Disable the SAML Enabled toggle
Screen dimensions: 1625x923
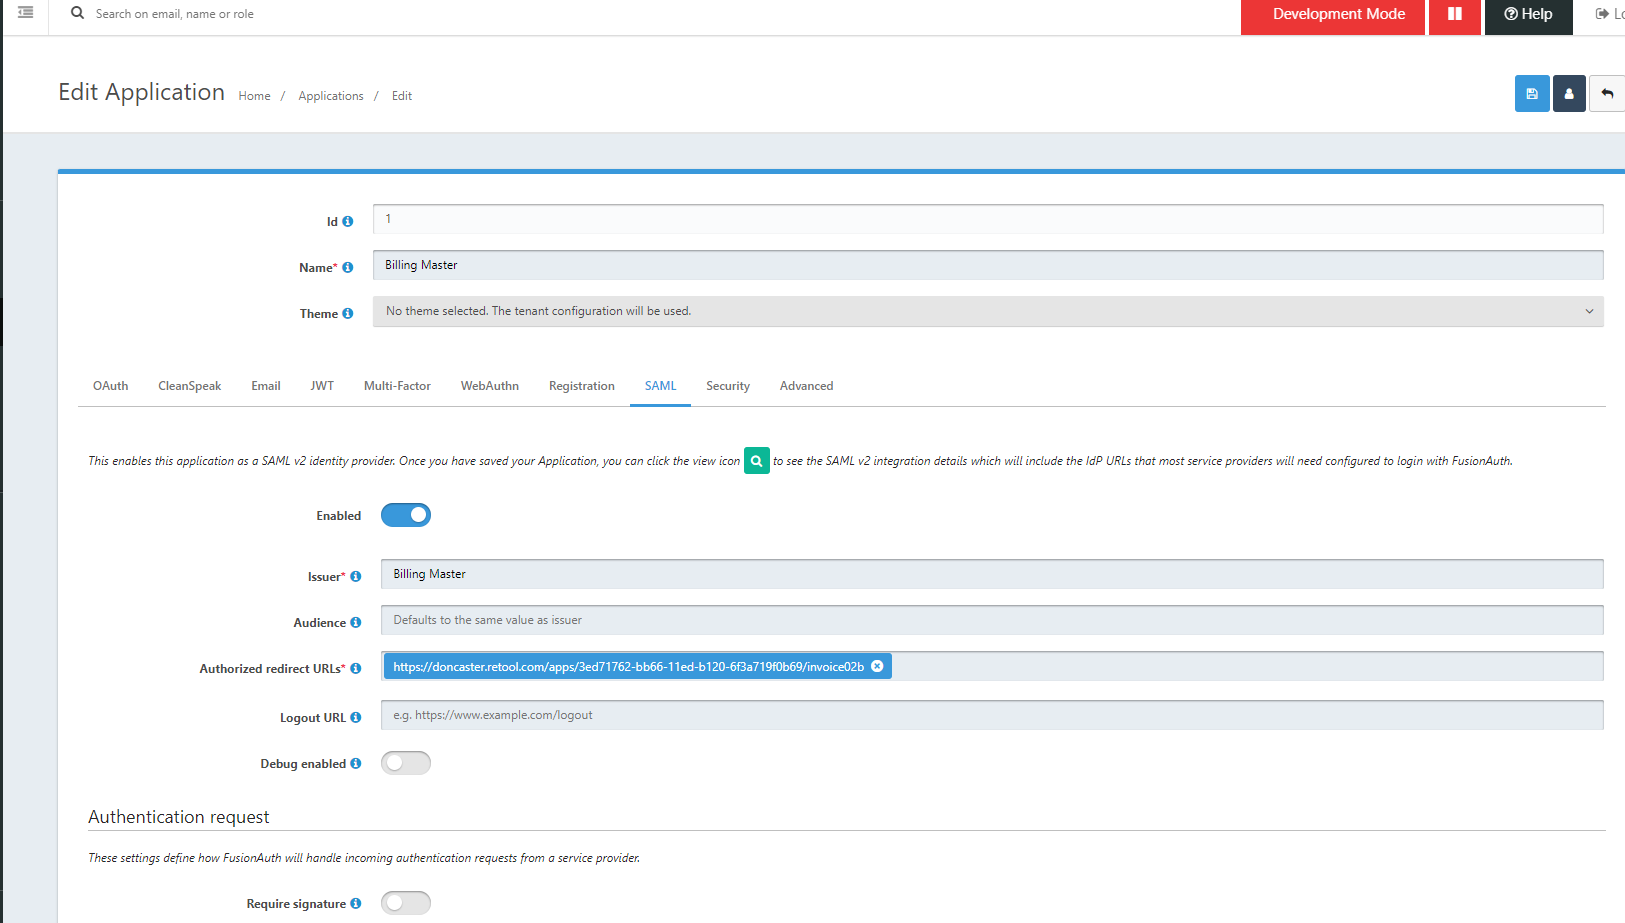406,515
